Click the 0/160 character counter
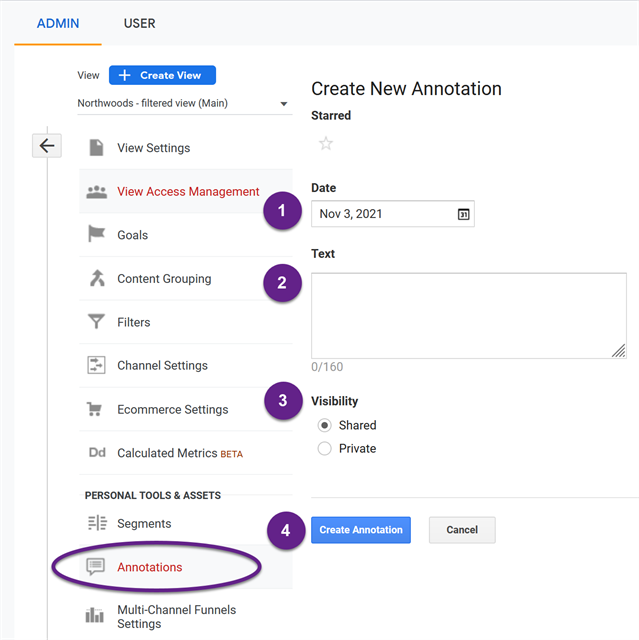Screen dimensions: 639x640 click(x=327, y=367)
